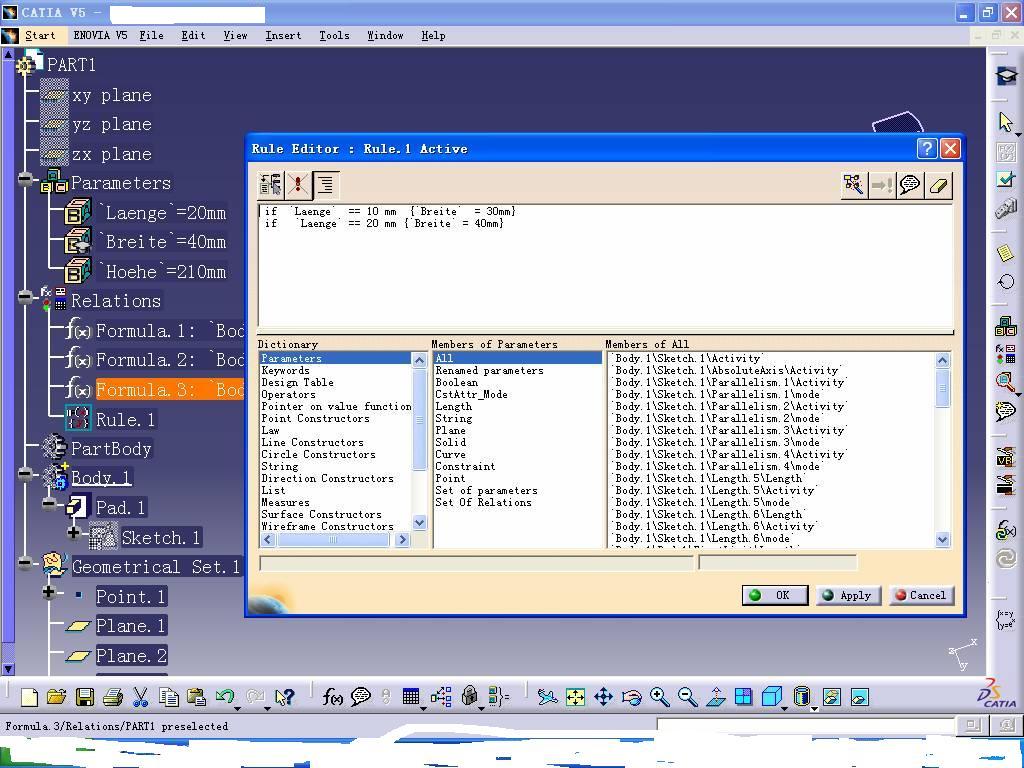Image resolution: width=1024 pixels, height=768 pixels.
Task: Click OK in the Rule Editor
Action: coord(775,595)
